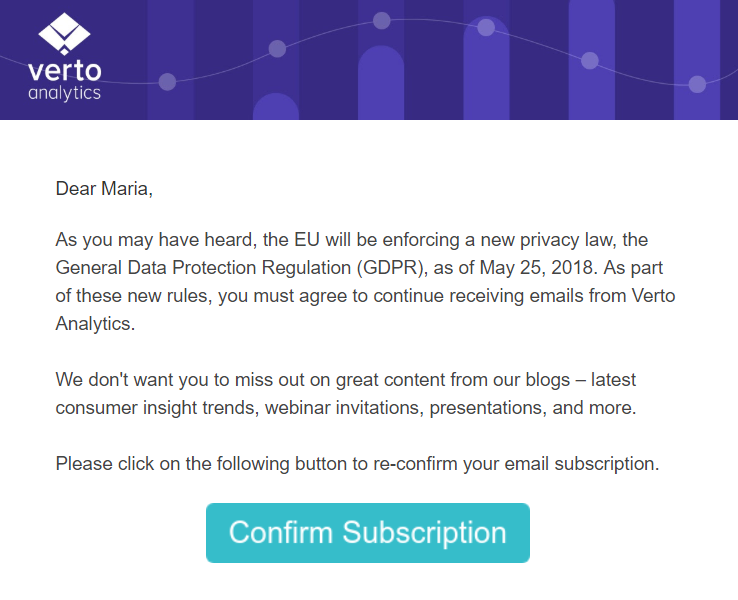Select the leftmost data point on banner curve
Image resolution: width=738 pixels, height=600 pixels.
tap(167, 82)
